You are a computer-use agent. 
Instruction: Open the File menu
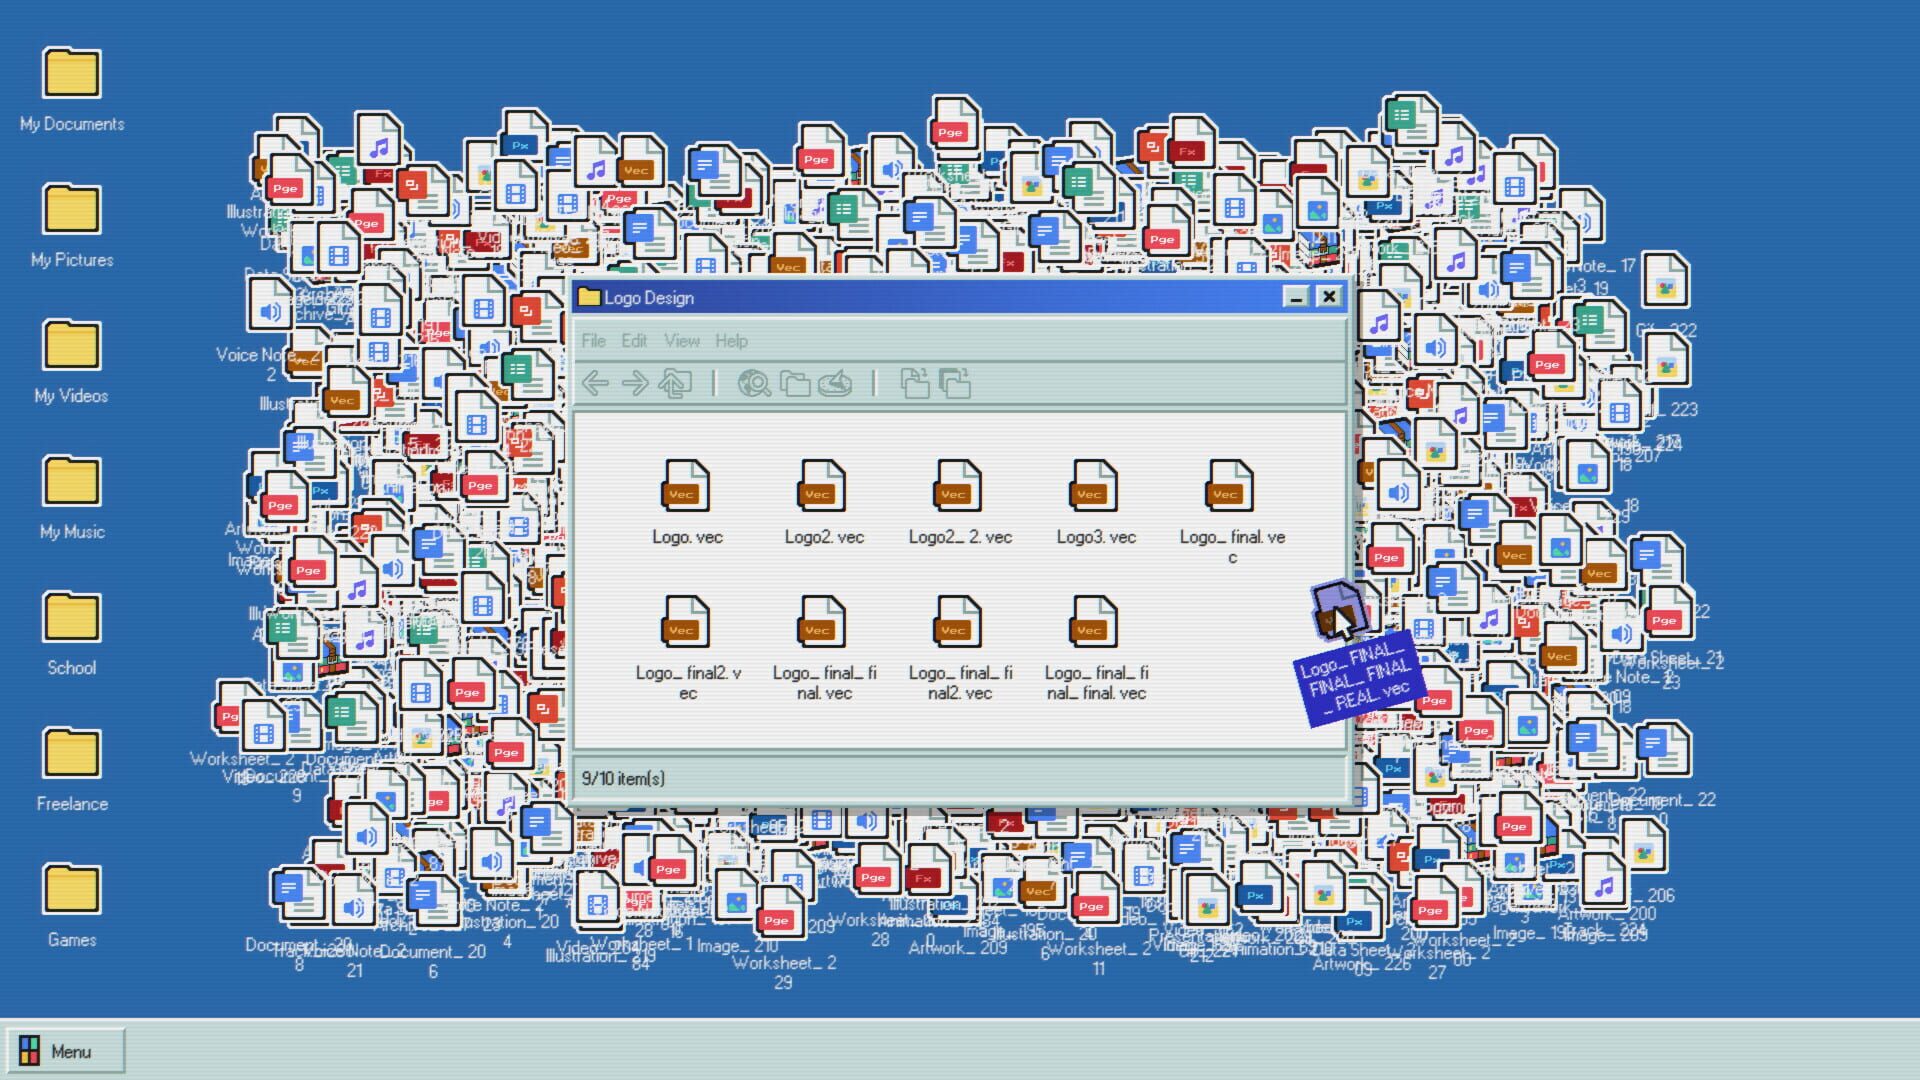594,341
